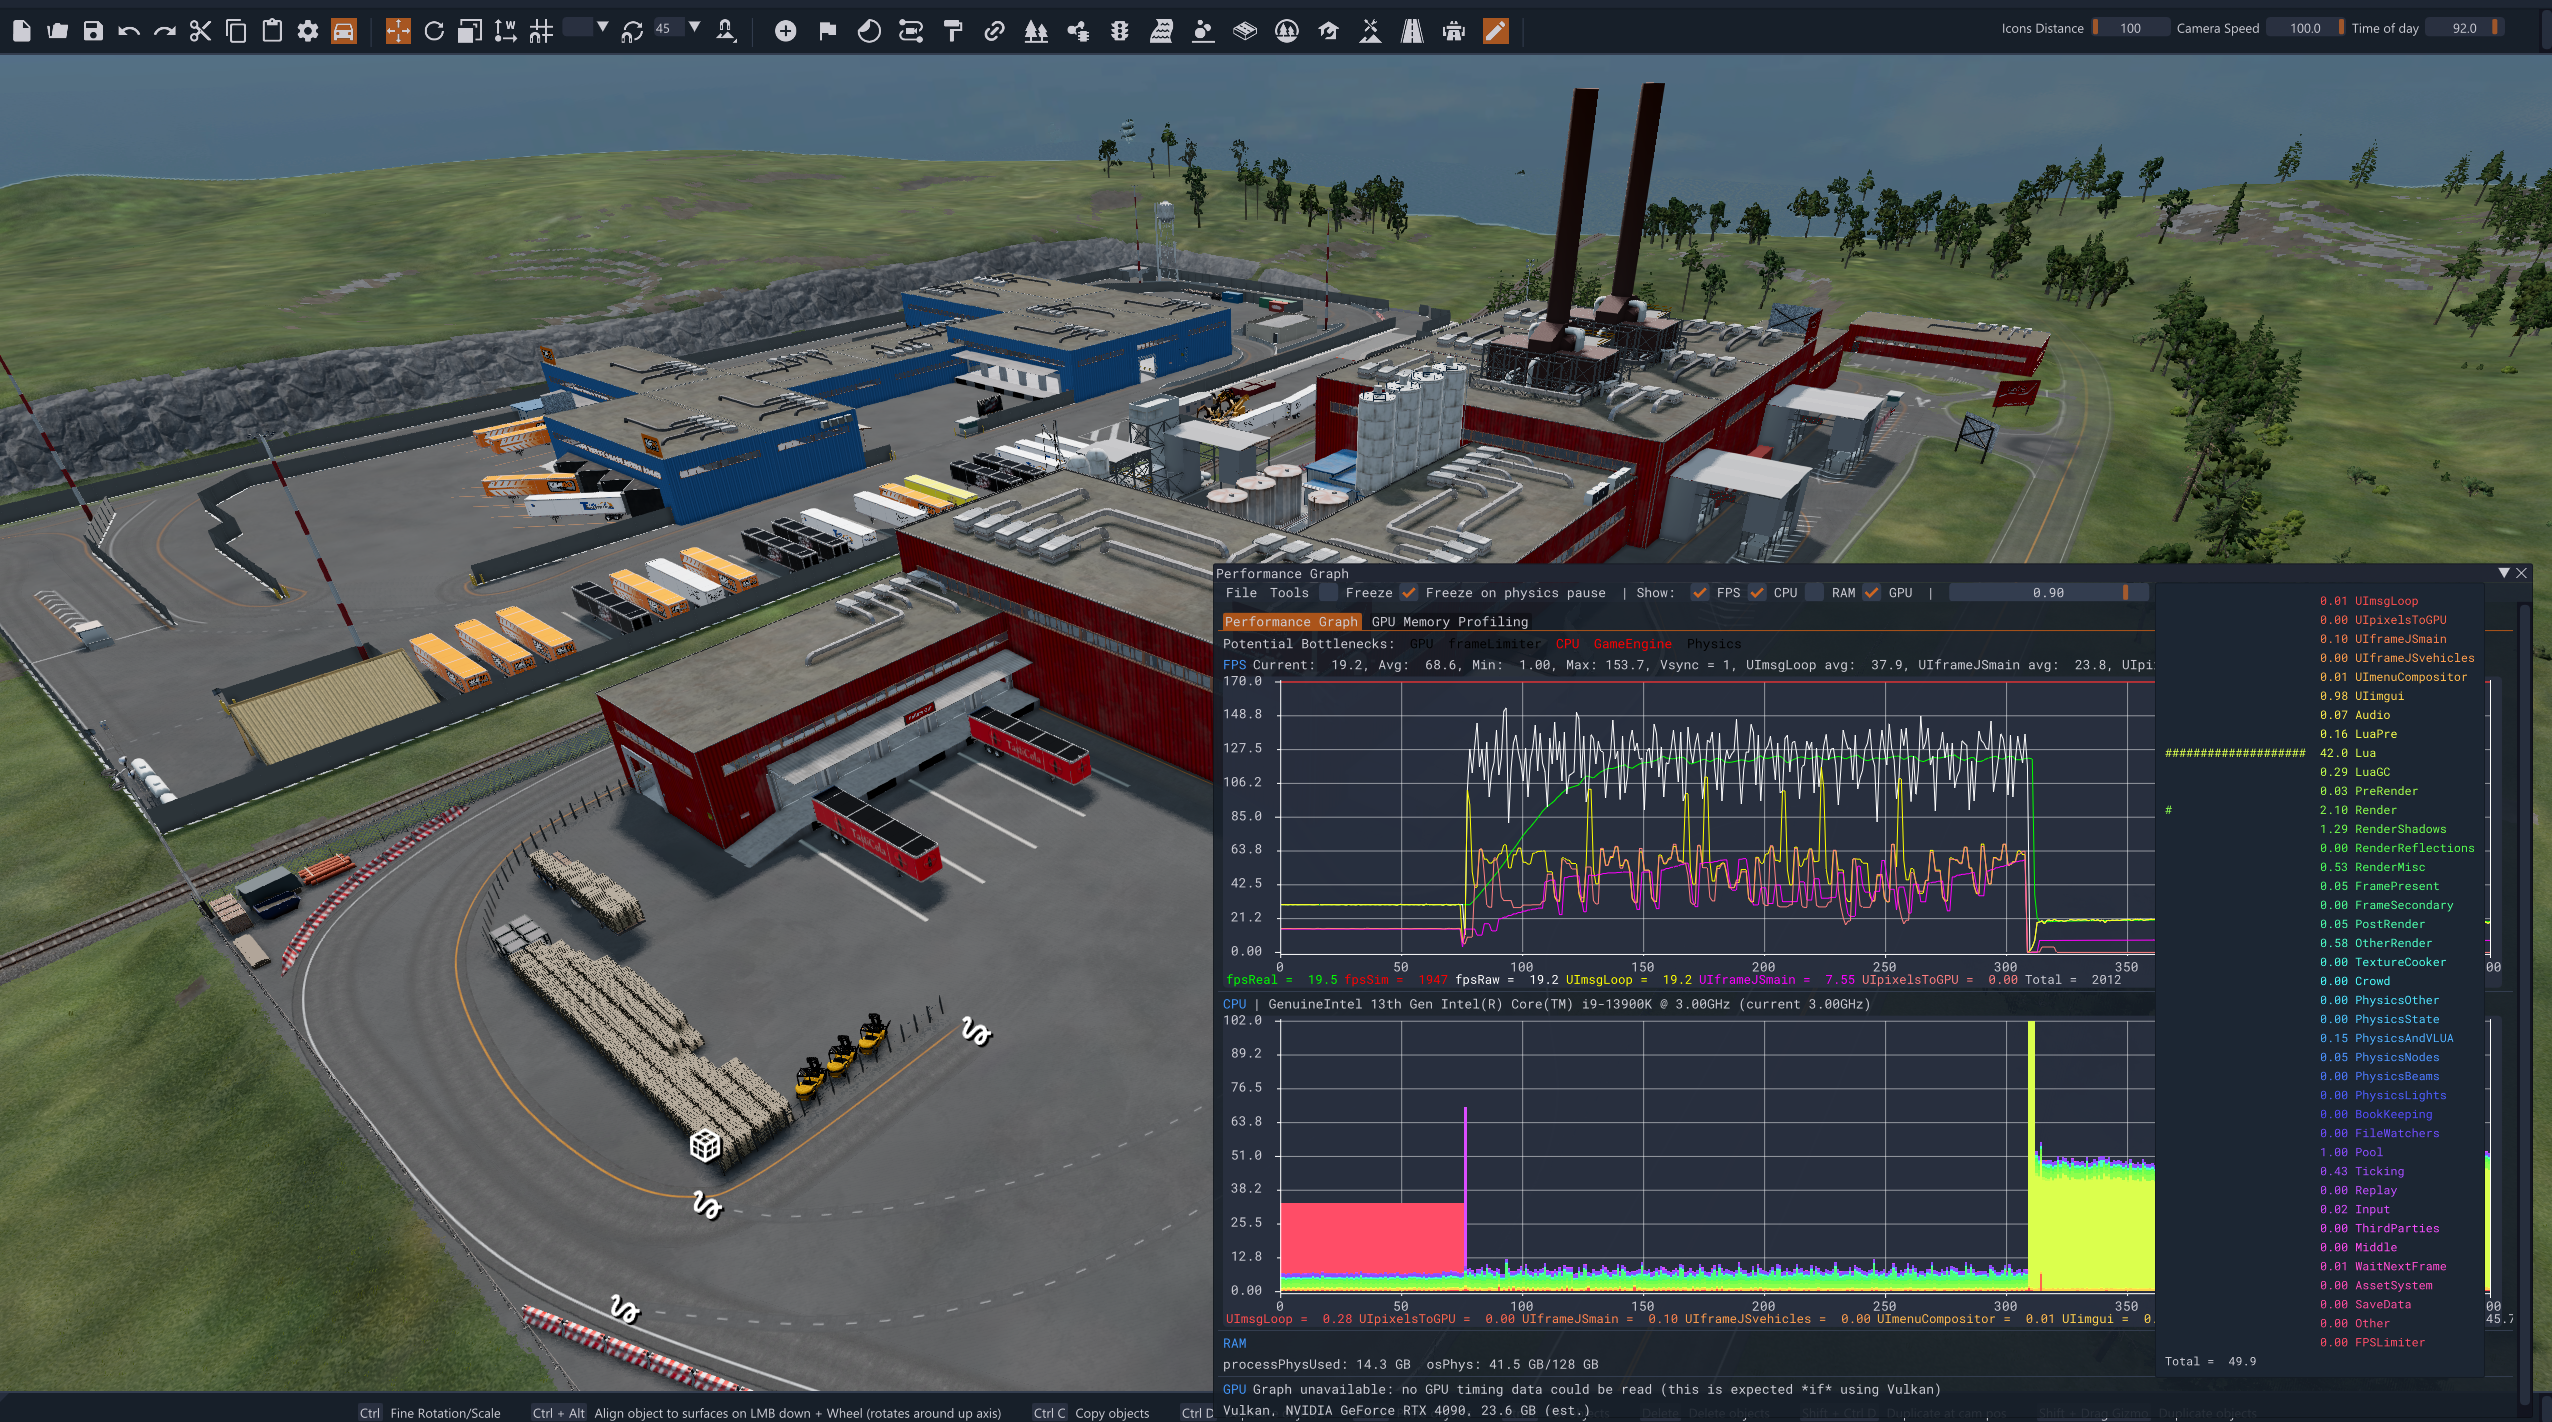Click the grid snap value field
This screenshot has height=1422, width=2552.
click(x=577, y=28)
